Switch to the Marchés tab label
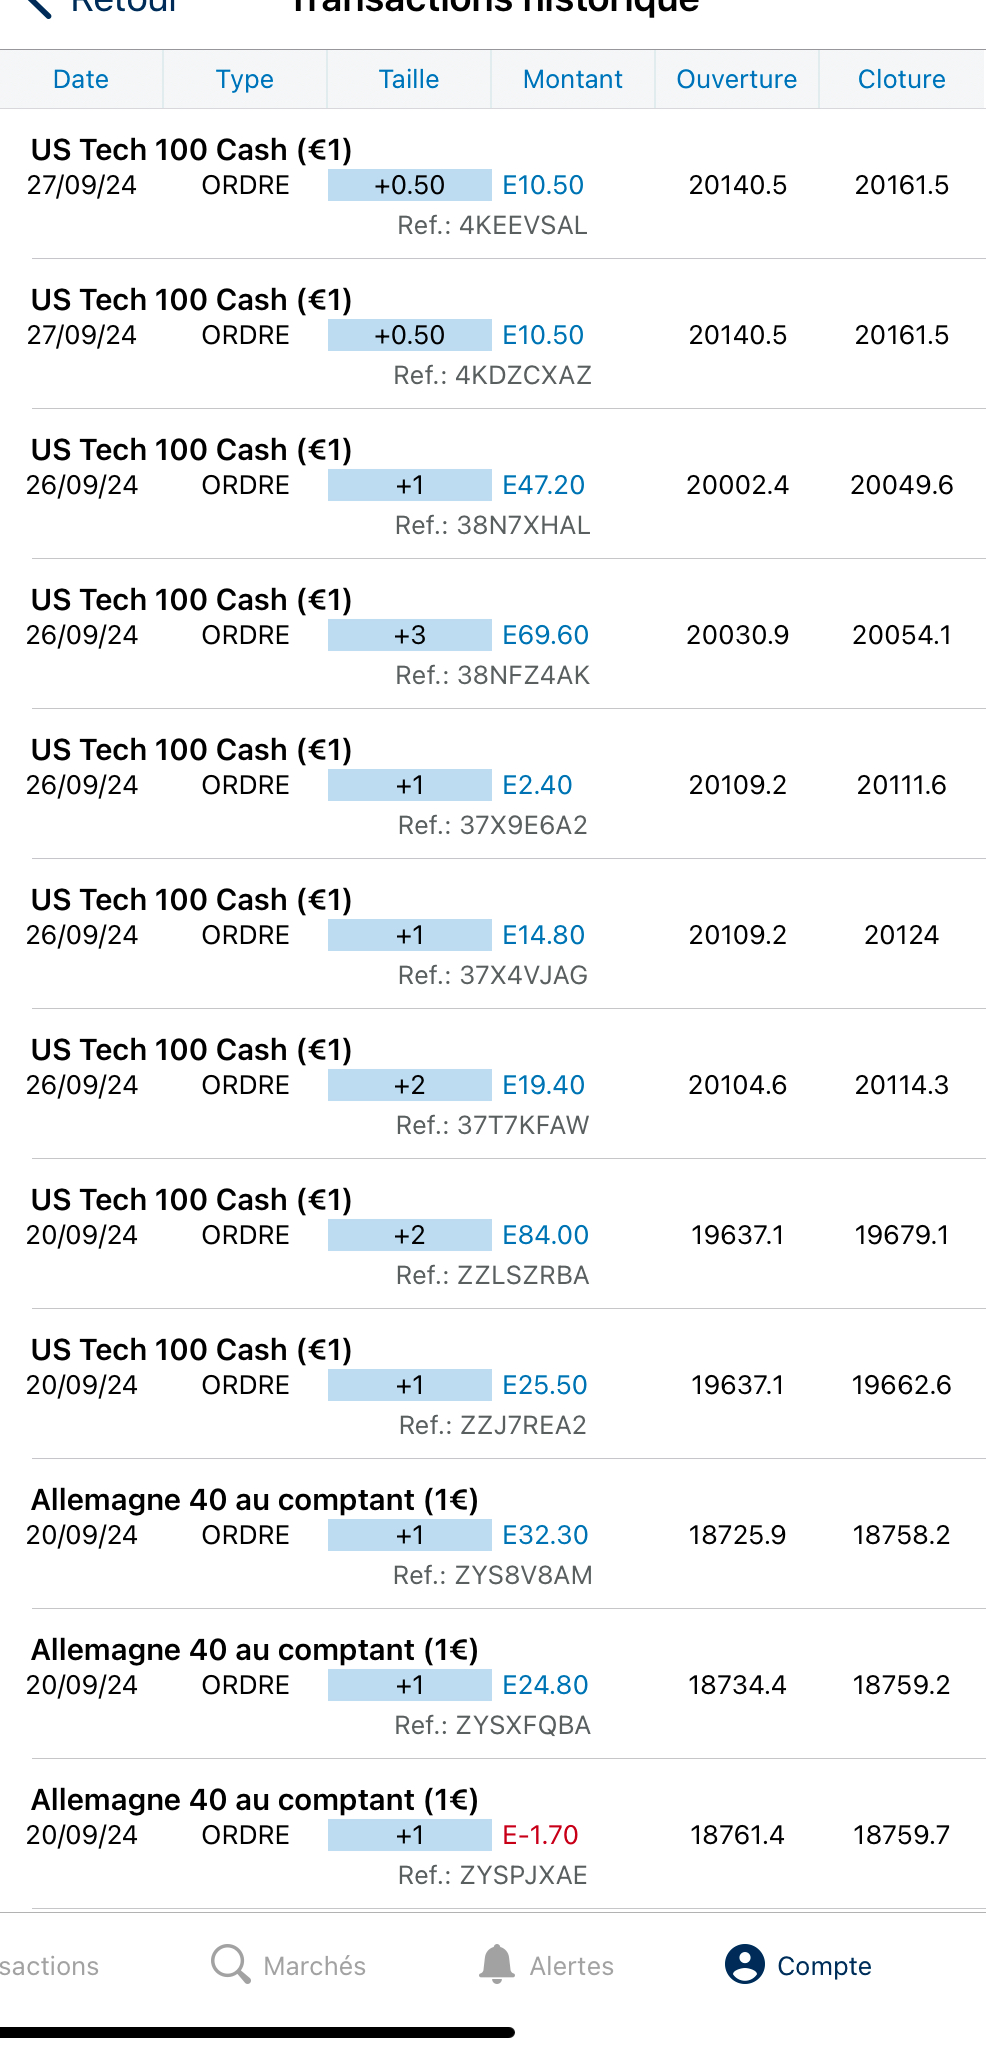This screenshot has height=2053, width=986. click(x=314, y=1966)
